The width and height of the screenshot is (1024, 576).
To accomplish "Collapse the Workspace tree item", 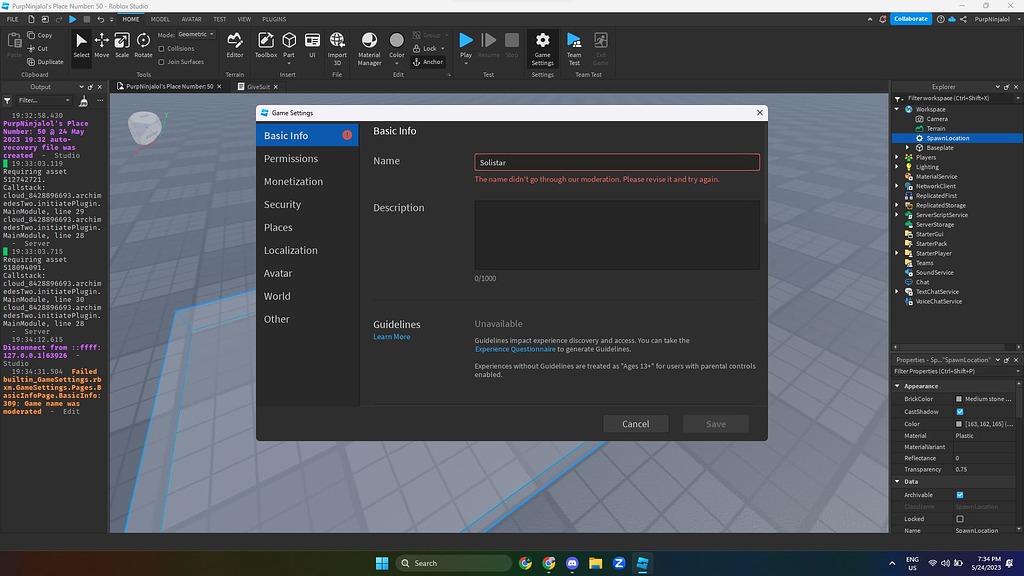I will (x=898, y=108).
